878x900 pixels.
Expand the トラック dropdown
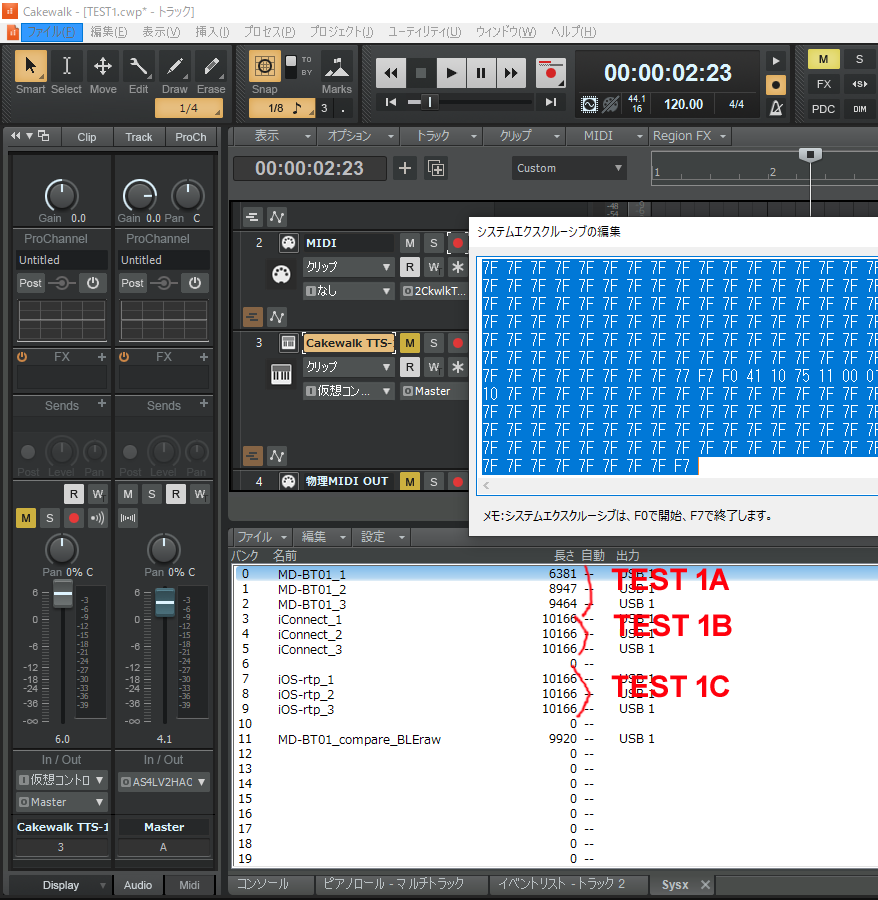coord(441,136)
